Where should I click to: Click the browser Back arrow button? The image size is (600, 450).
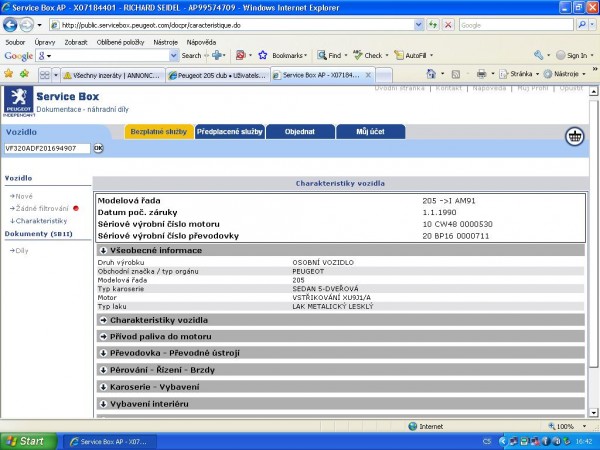coord(12,25)
